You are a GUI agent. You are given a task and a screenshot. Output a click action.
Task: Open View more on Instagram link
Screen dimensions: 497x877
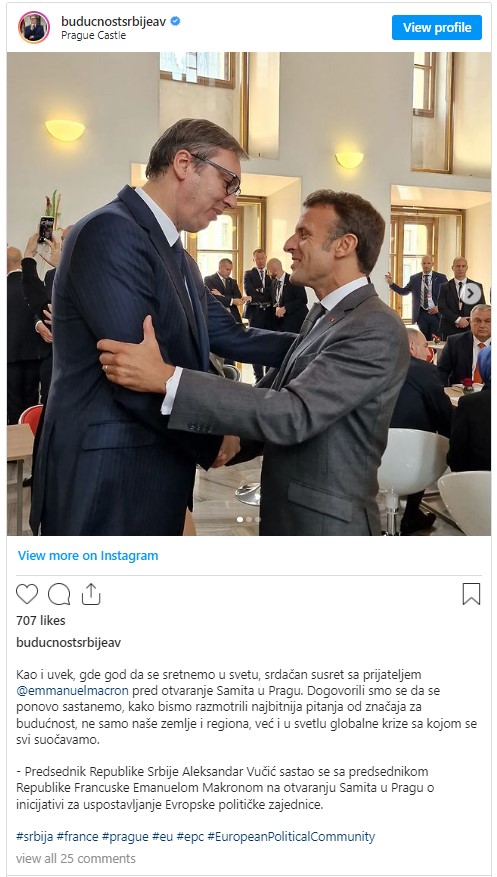click(88, 555)
